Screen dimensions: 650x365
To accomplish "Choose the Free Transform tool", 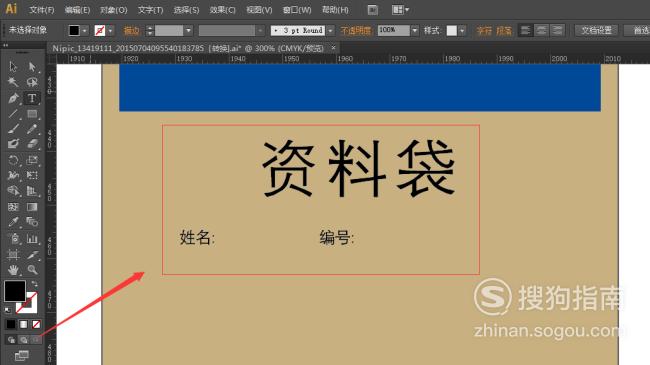I will pyautogui.click(x=32, y=175).
